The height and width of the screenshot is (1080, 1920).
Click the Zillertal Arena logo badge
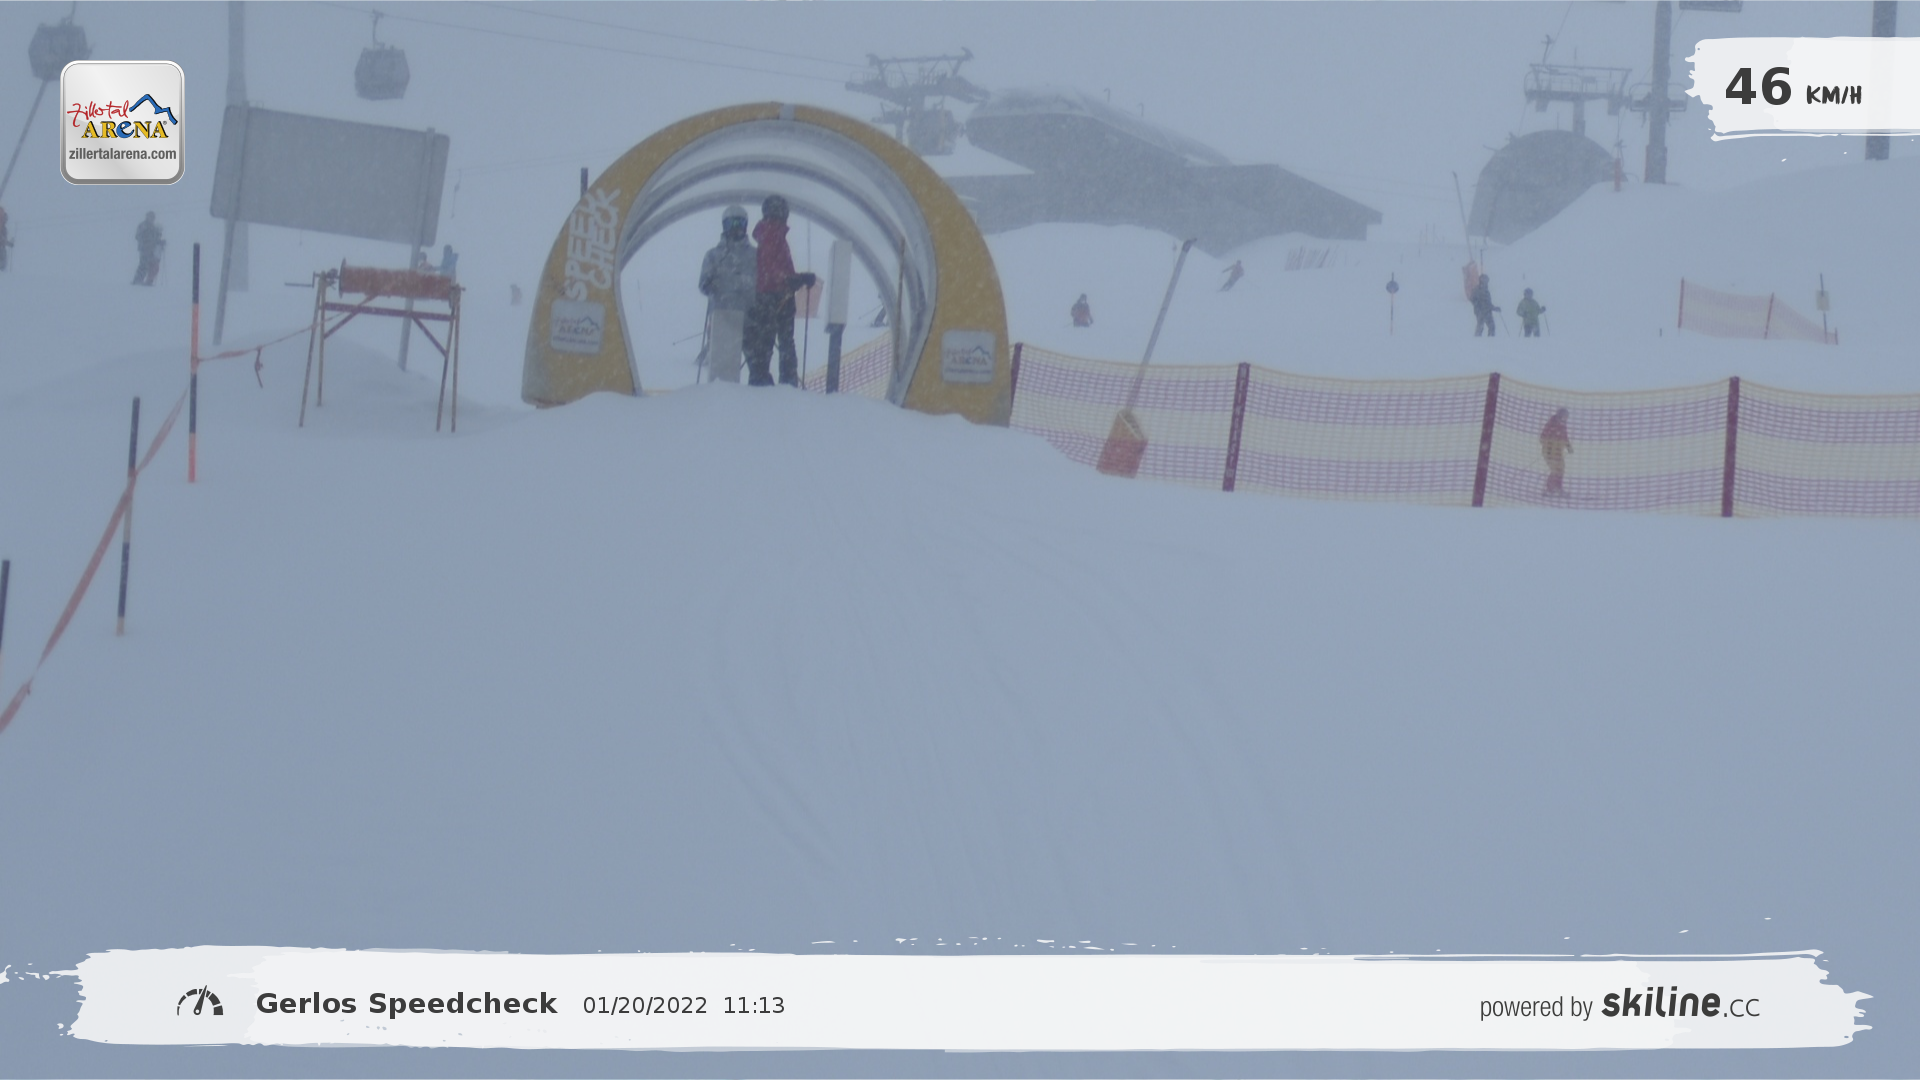(122, 122)
